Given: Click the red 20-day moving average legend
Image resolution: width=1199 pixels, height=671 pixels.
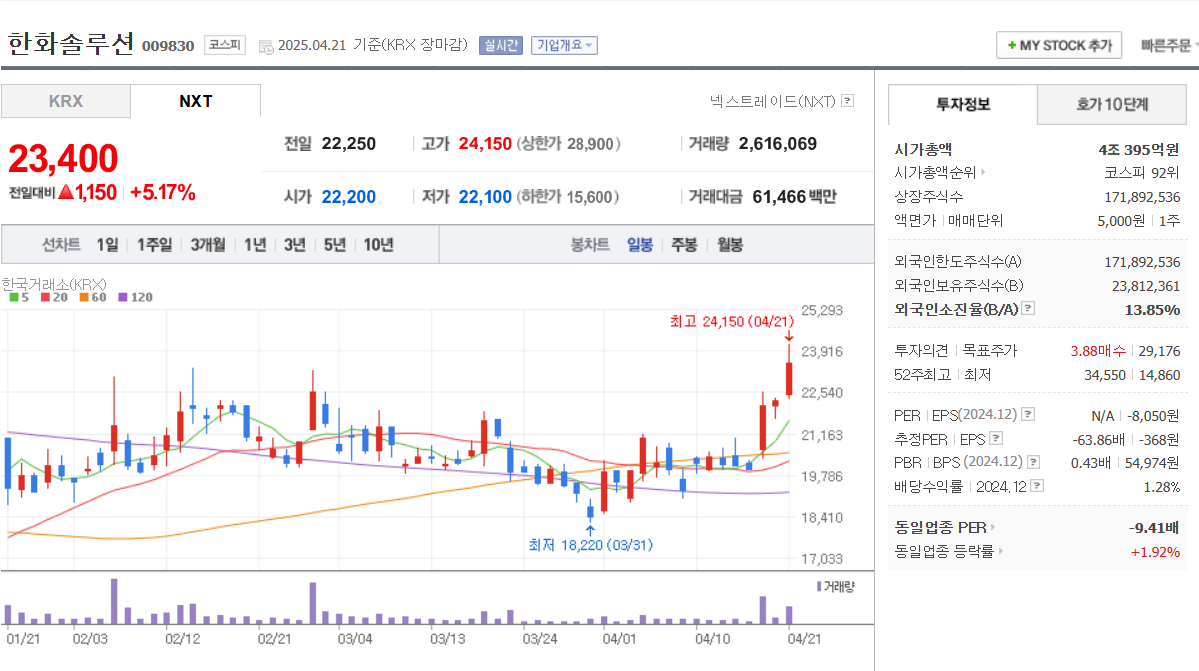Looking at the screenshot, I should (x=54, y=297).
